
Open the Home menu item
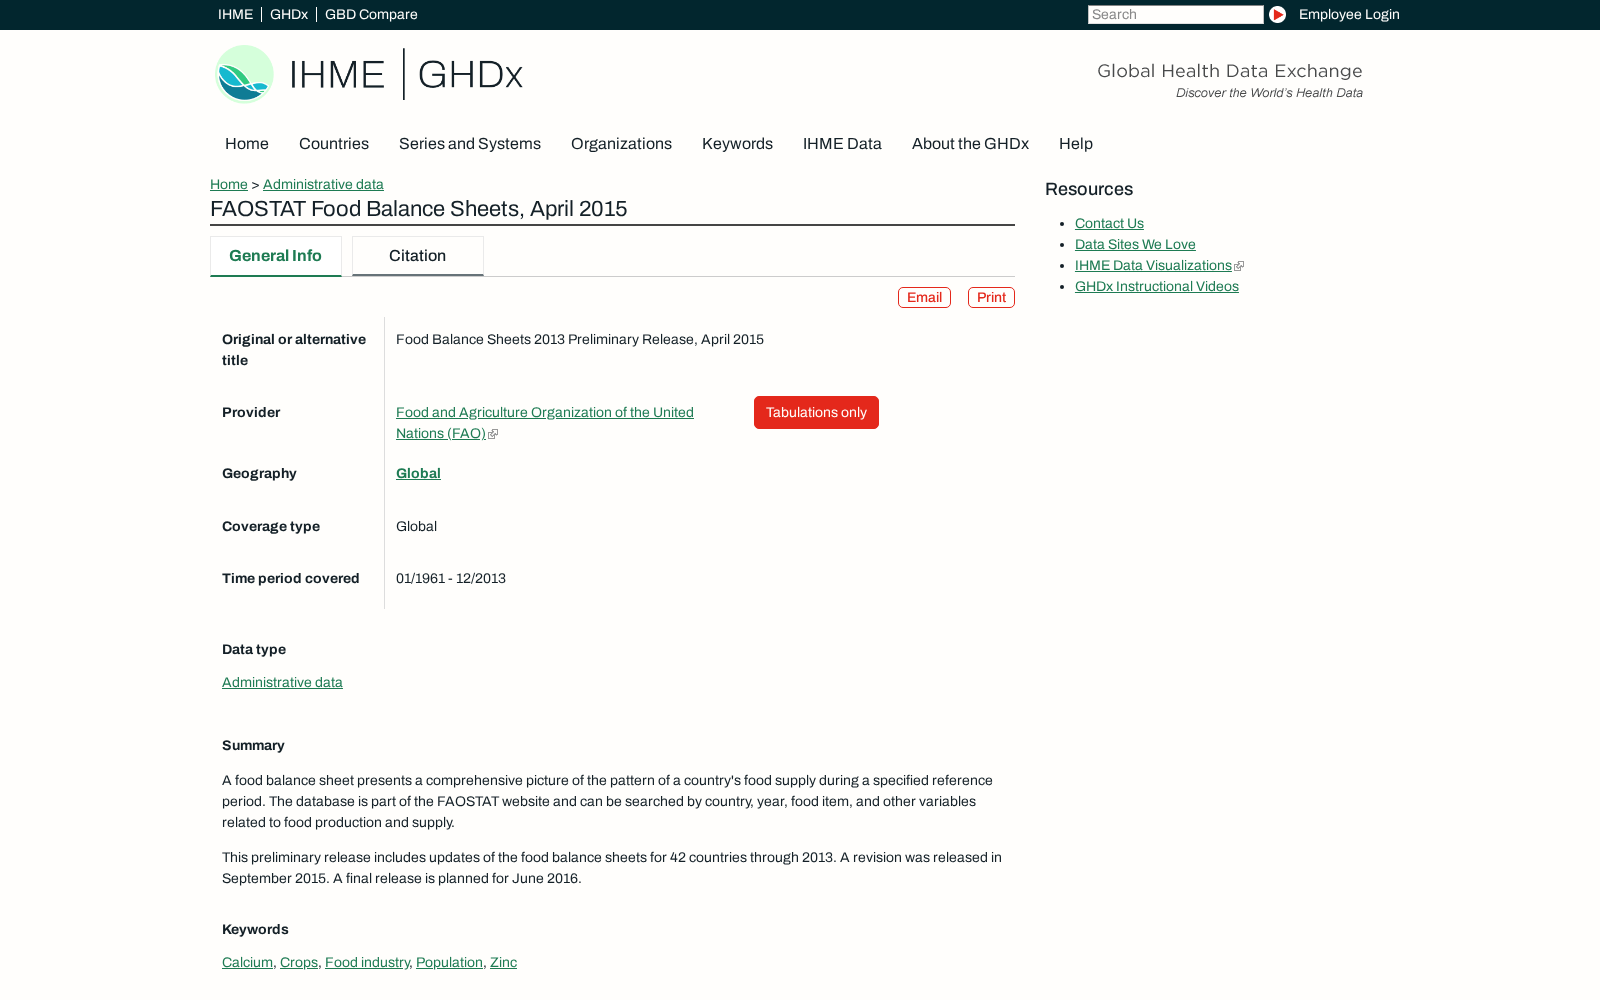pyautogui.click(x=247, y=144)
